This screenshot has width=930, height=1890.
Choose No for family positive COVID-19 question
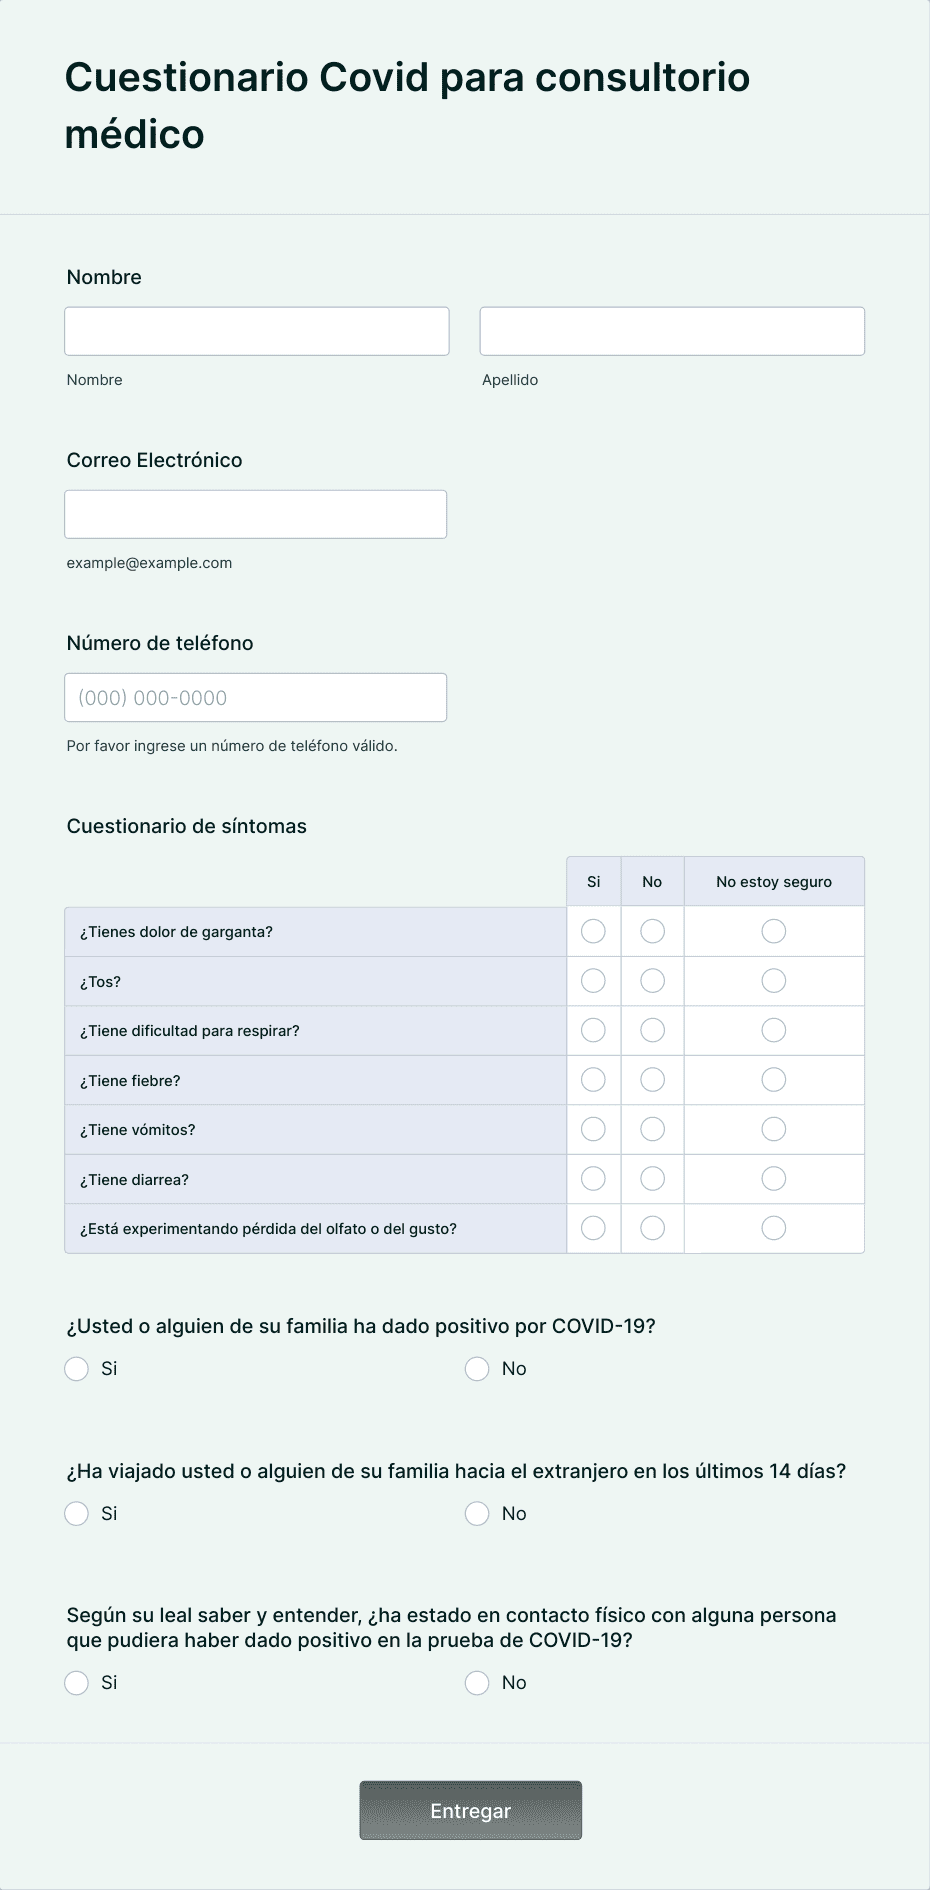[477, 1368]
